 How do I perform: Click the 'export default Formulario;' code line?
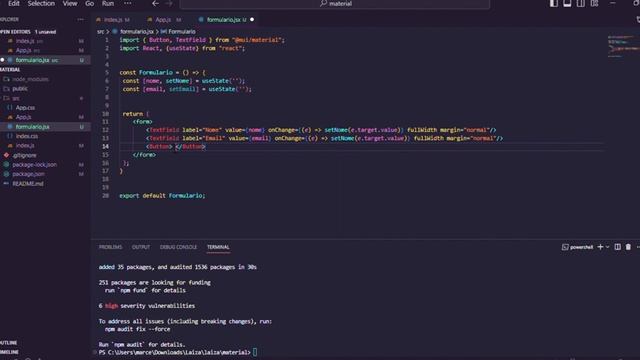(162, 196)
